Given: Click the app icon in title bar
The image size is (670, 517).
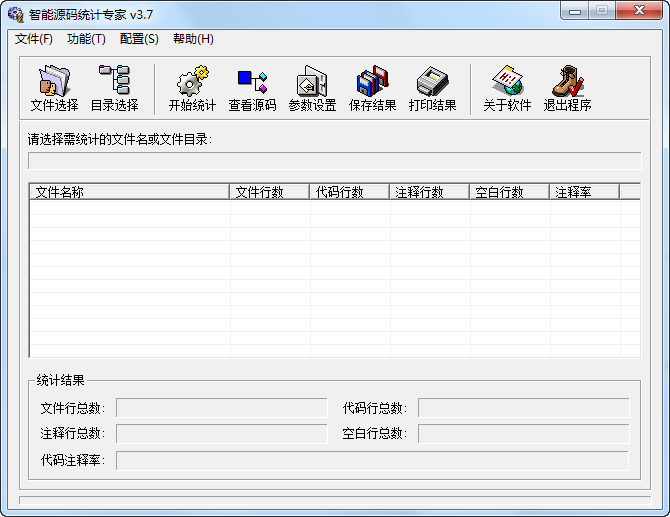Looking at the screenshot, I should tap(16, 15).
